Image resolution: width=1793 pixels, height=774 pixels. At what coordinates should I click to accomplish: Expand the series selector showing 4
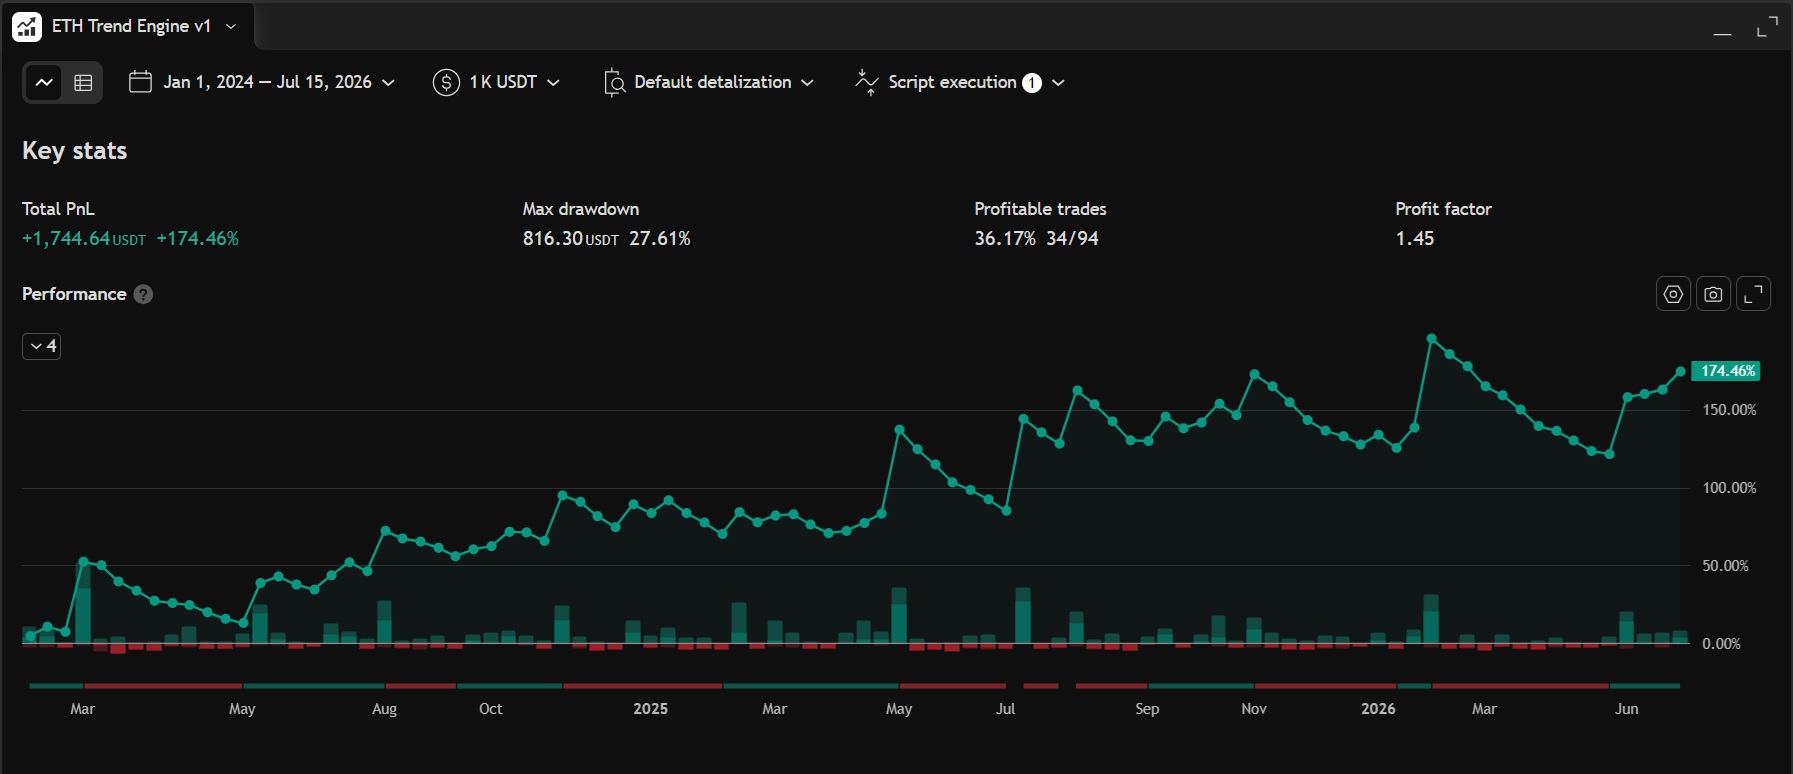41,346
